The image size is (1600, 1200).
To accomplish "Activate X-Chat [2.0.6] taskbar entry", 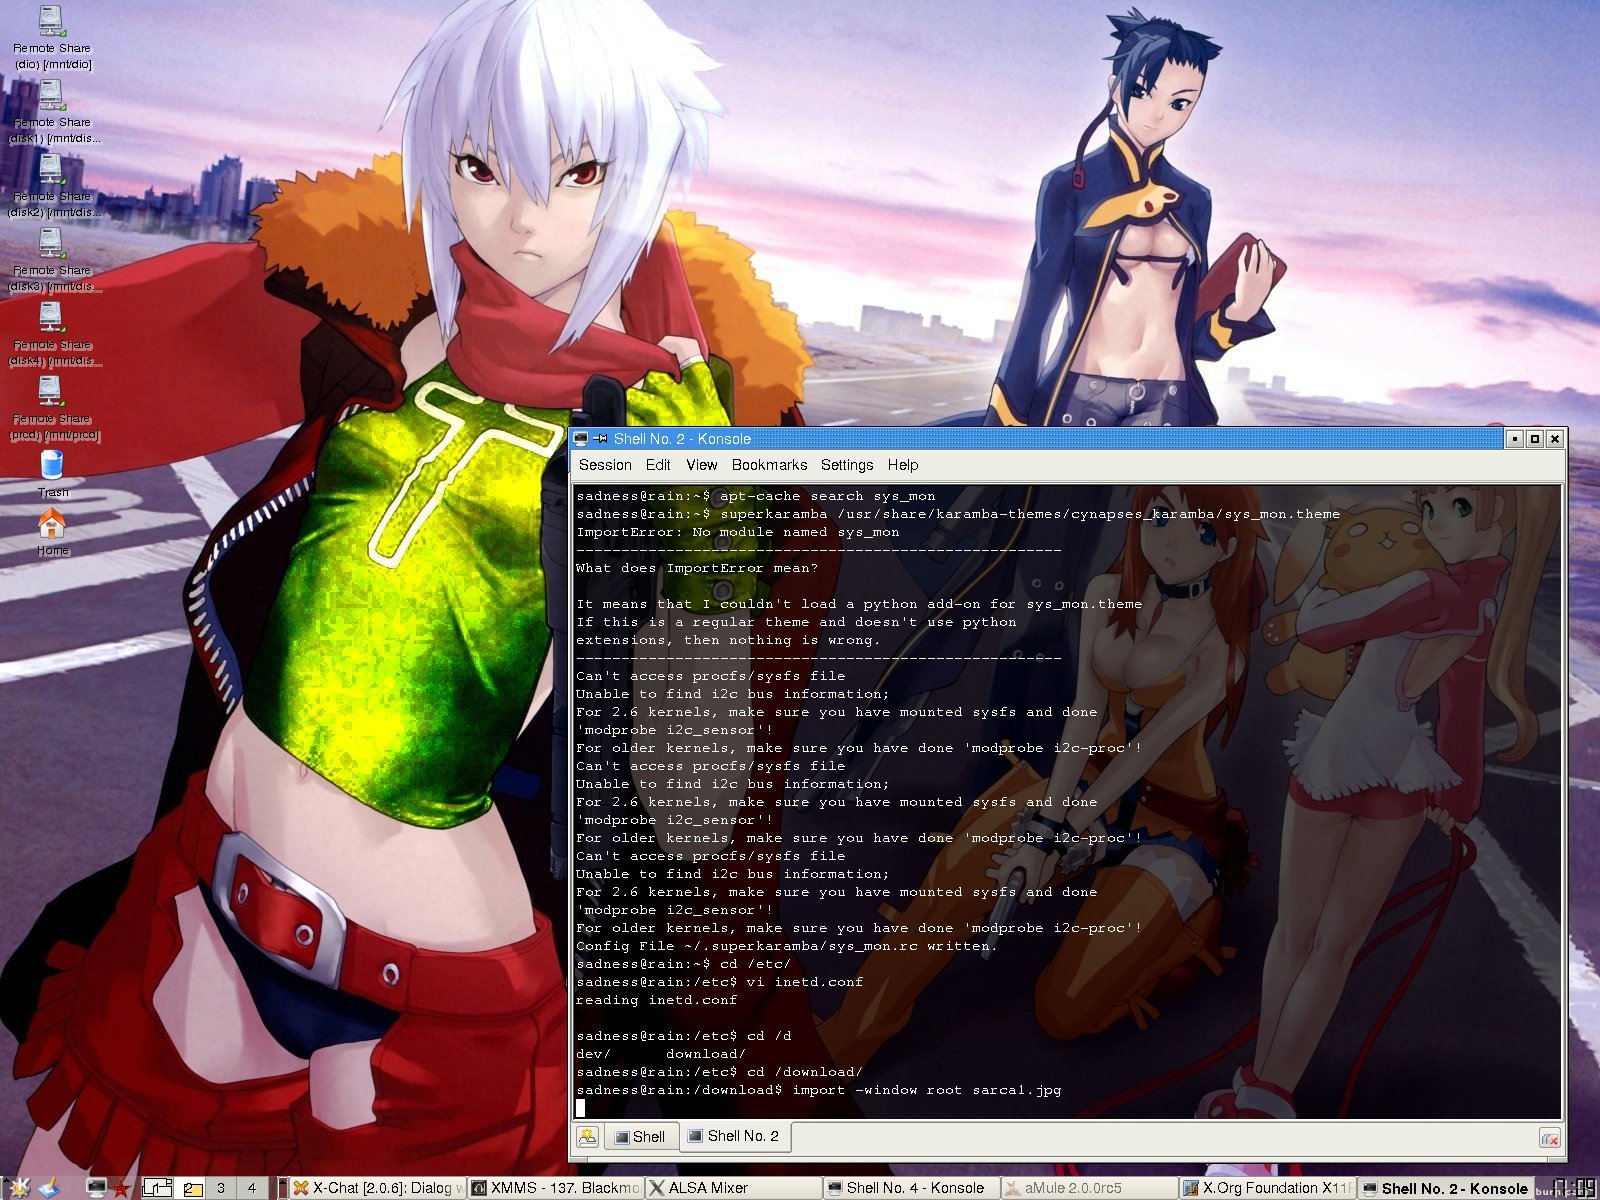I will tap(378, 1188).
